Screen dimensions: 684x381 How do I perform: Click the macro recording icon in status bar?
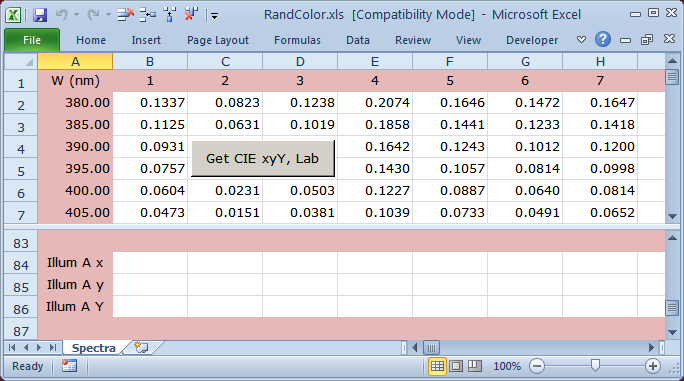click(69, 366)
